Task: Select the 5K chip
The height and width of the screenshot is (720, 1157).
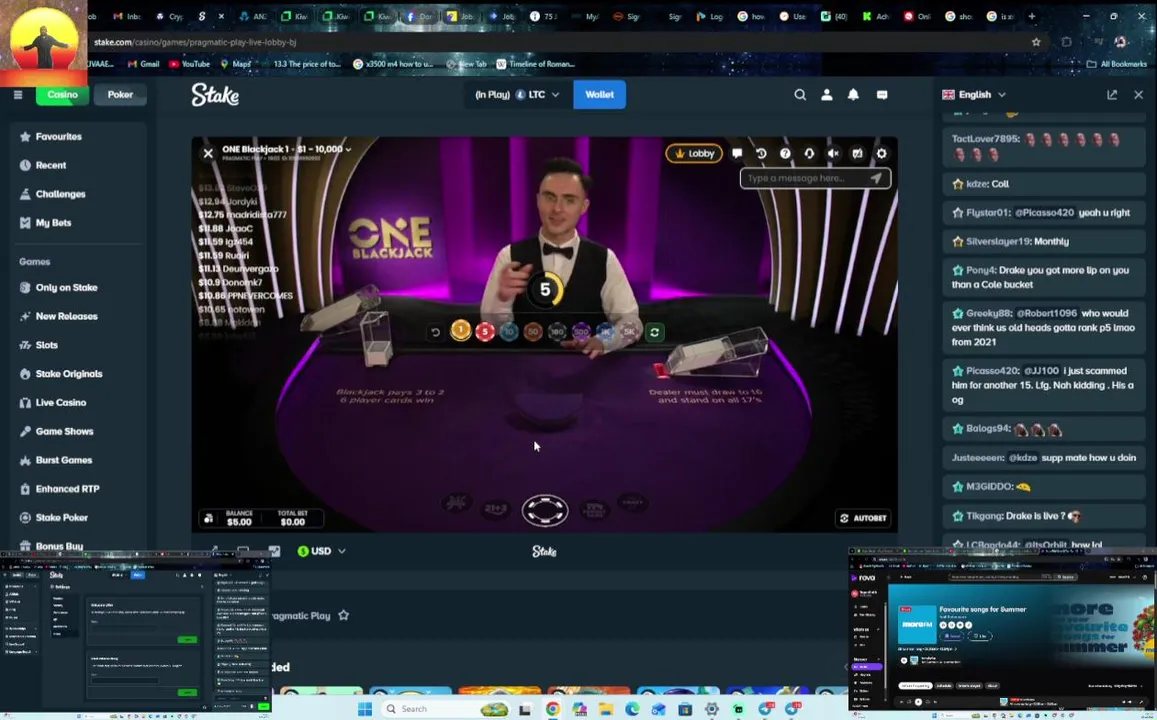Action: 629,332
